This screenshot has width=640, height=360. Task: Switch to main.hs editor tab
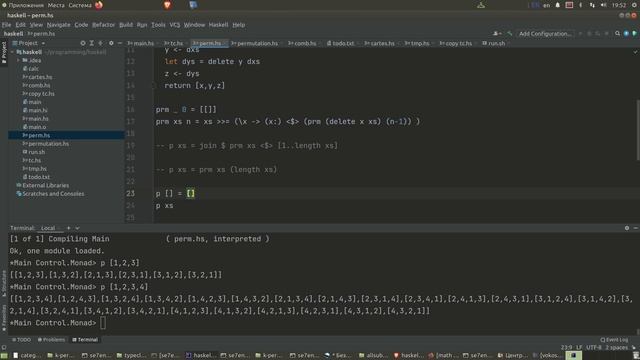[x=142, y=43]
